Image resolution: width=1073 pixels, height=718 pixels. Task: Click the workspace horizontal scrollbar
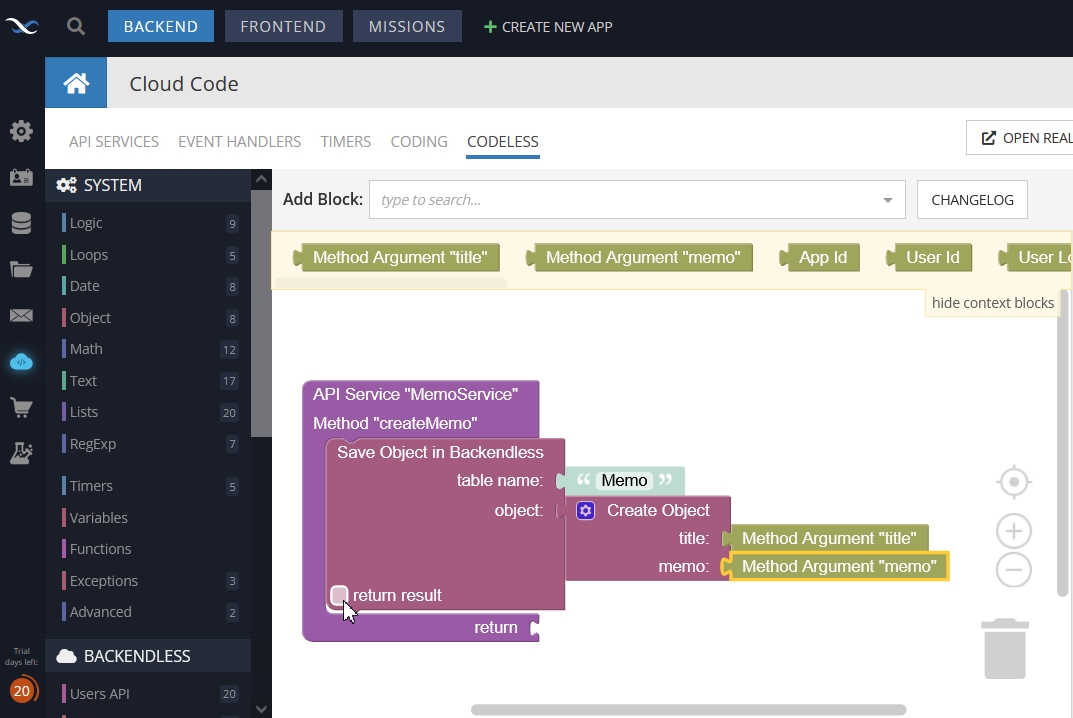[x=688, y=710]
